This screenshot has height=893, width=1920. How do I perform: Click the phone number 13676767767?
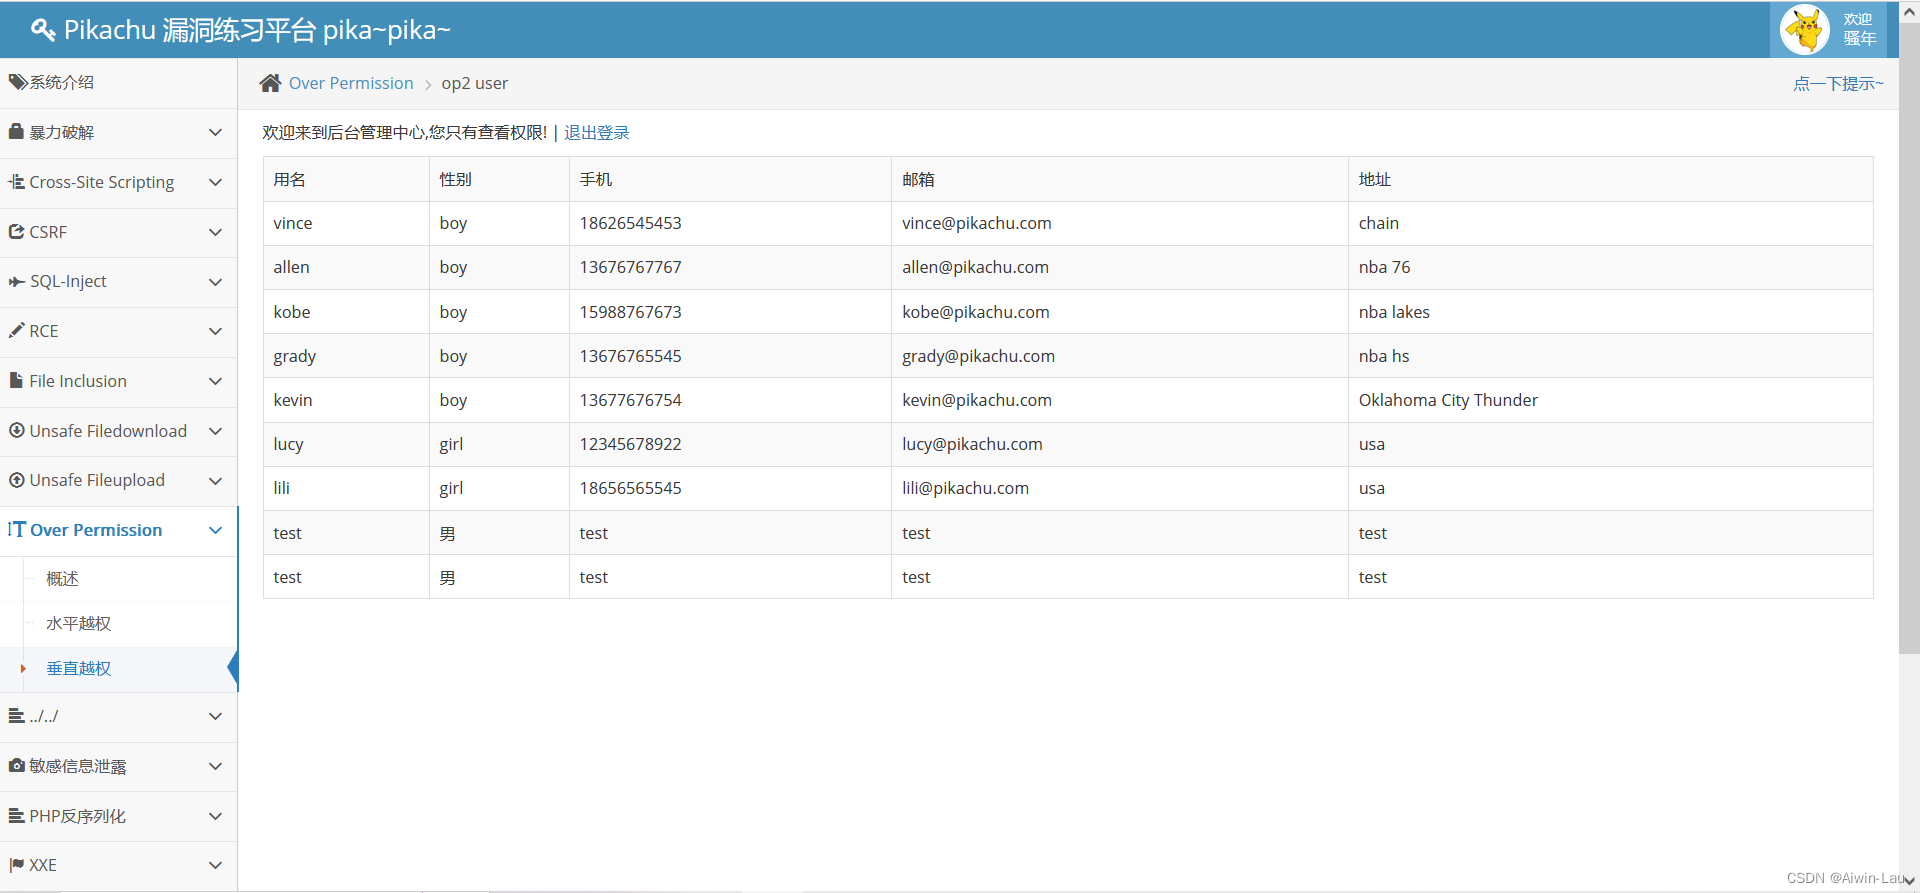click(630, 267)
